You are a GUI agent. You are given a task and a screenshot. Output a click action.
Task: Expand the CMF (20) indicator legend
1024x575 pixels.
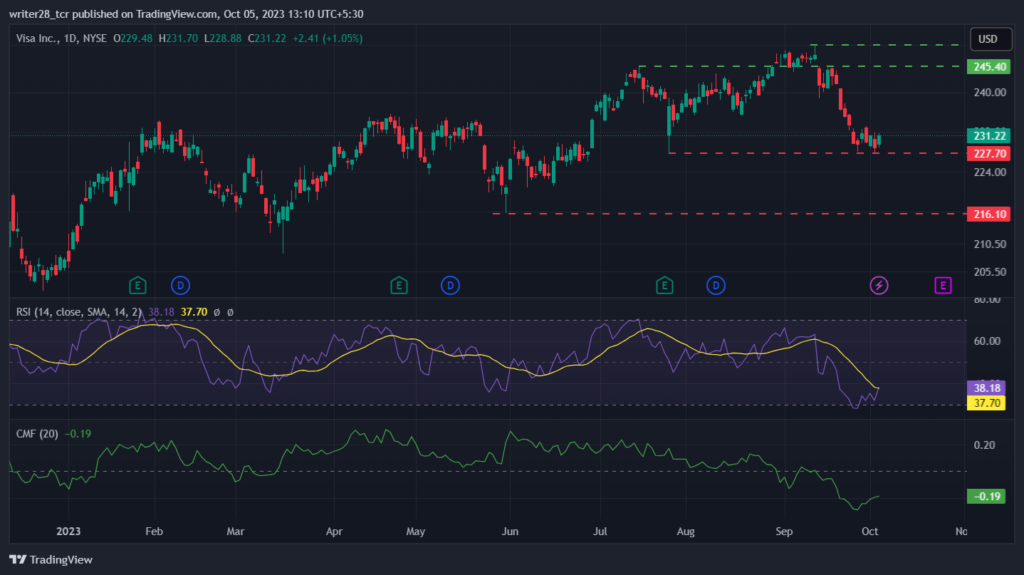point(37,434)
